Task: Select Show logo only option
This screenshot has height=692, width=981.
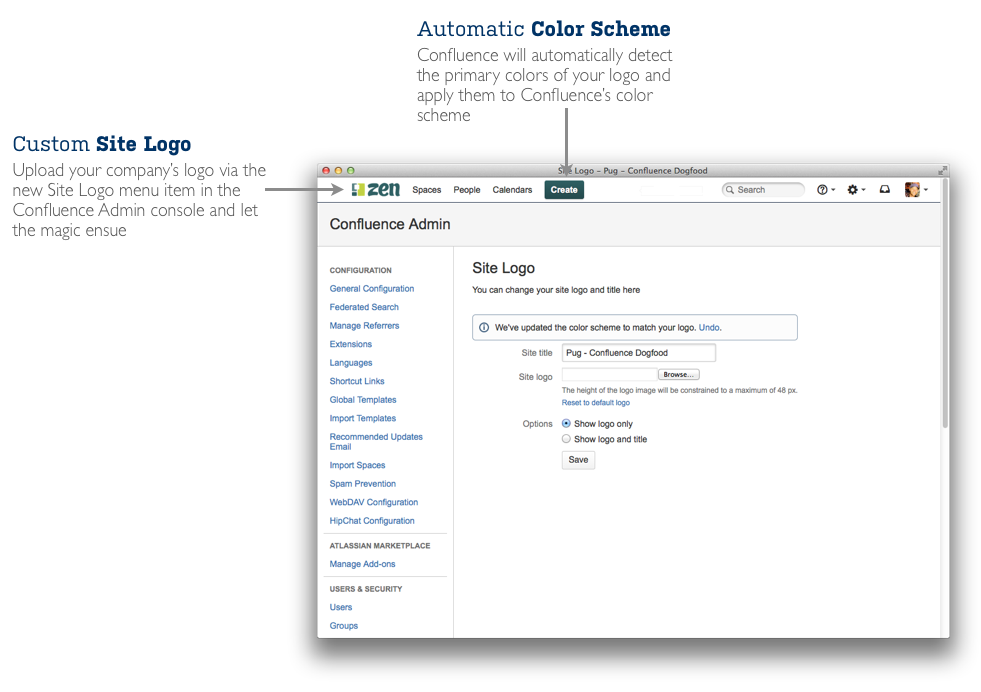Action: tap(566, 424)
